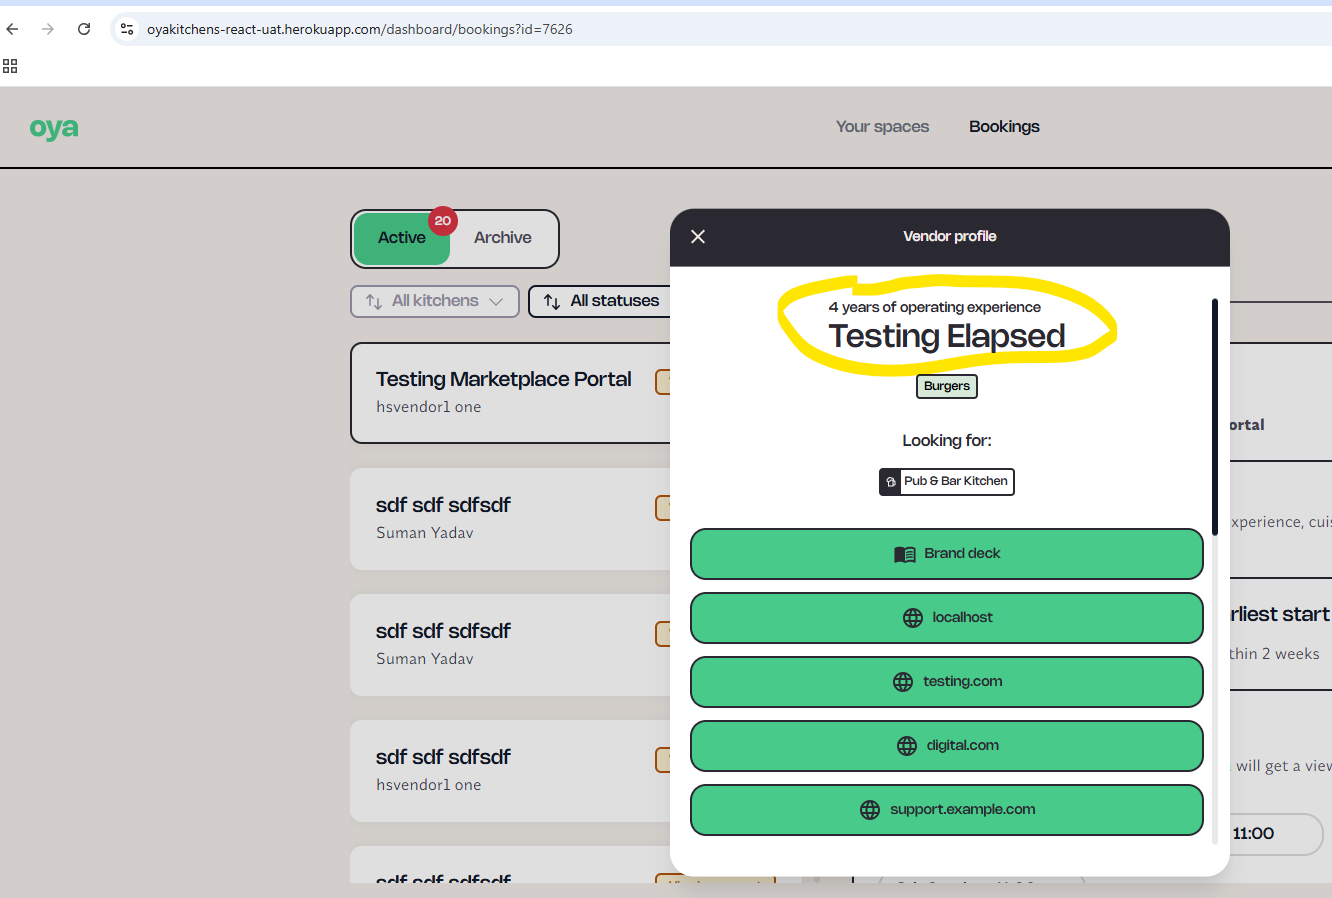Close the Vendor profile panel
Image resolution: width=1332 pixels, height=898 pixels.
(x=698, y=237)
